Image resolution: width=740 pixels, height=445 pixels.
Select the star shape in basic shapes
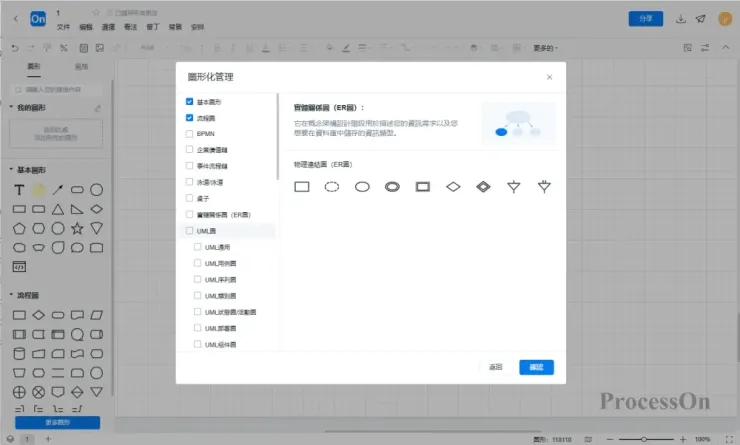77,228
